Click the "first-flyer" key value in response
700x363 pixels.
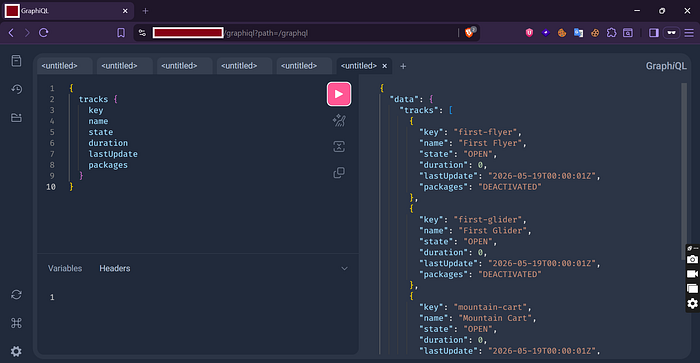(485, 132)
